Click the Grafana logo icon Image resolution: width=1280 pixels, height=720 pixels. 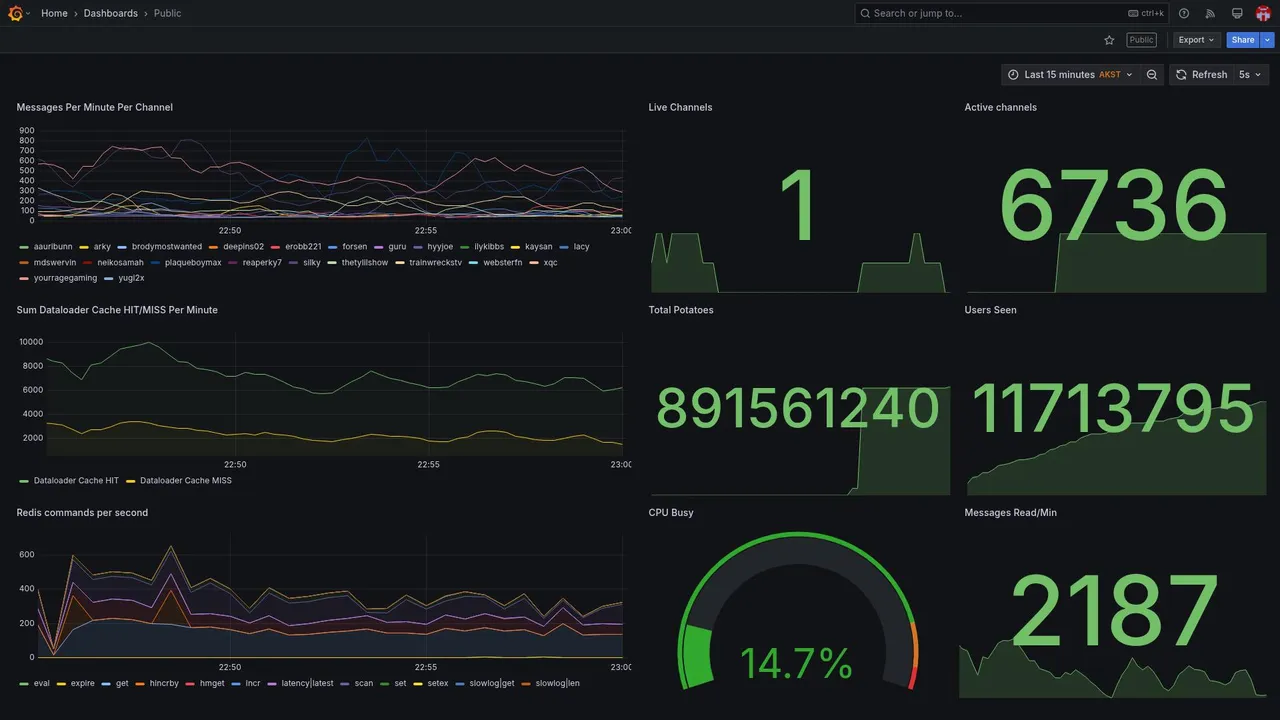point(15,13)
